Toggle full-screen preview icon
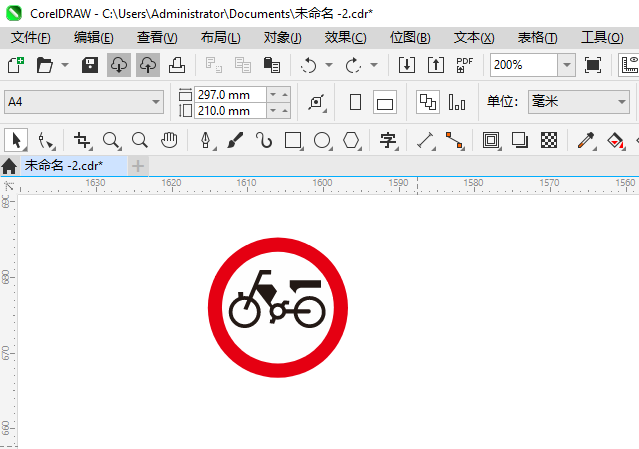This screenshot has height=449, width=639. (593, 65)
